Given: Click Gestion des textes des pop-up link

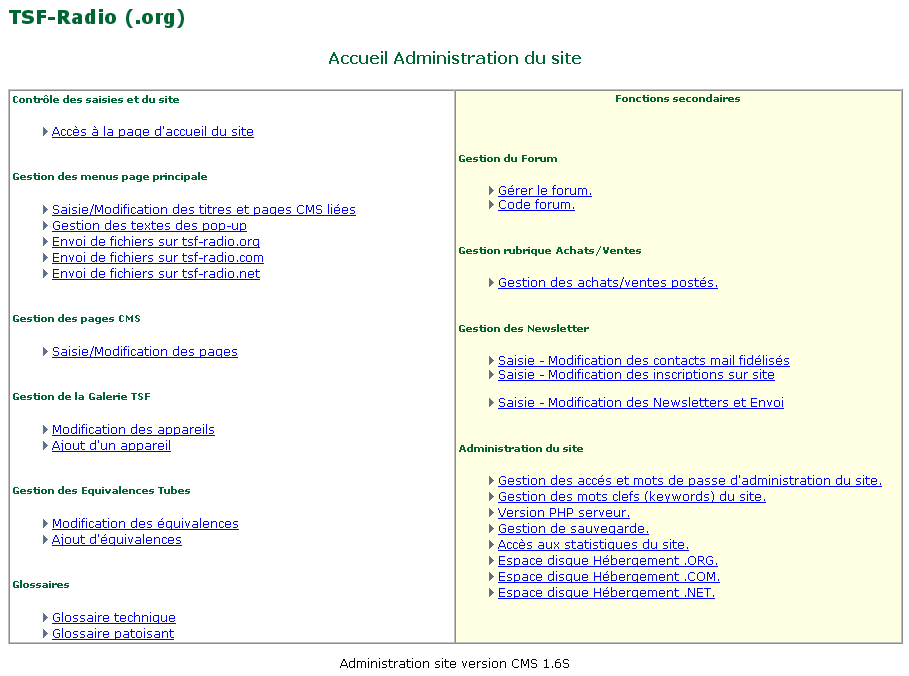Looking at the screenshot, I should (149, 226).
